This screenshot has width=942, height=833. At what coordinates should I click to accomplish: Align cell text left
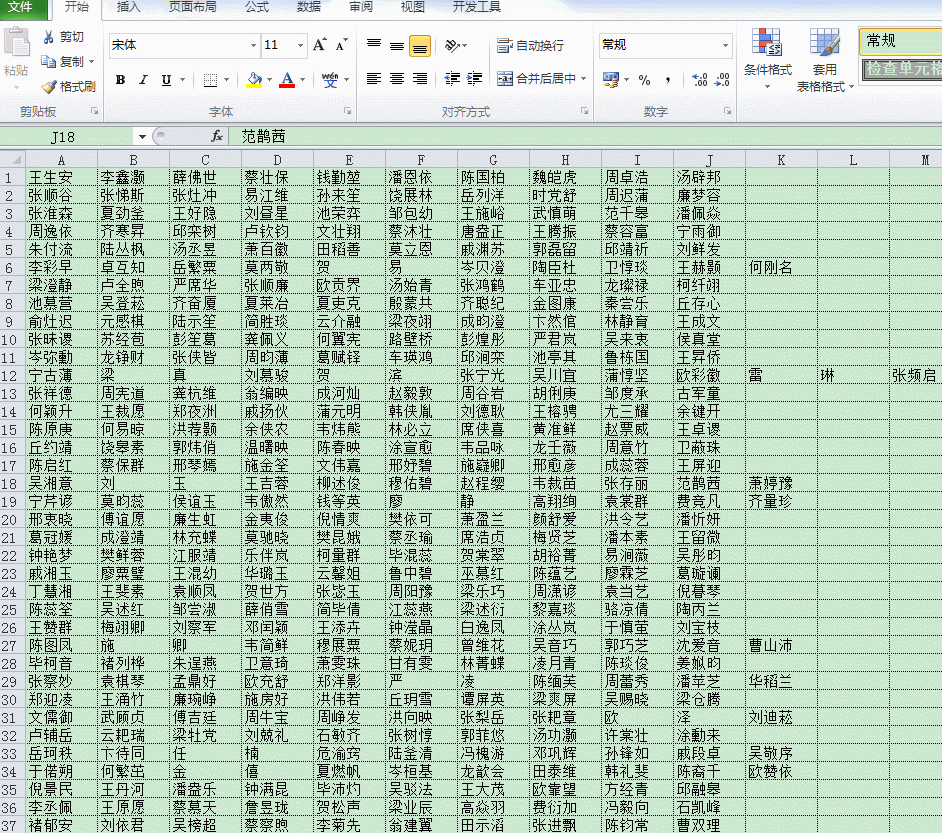(x=374, y=79)
